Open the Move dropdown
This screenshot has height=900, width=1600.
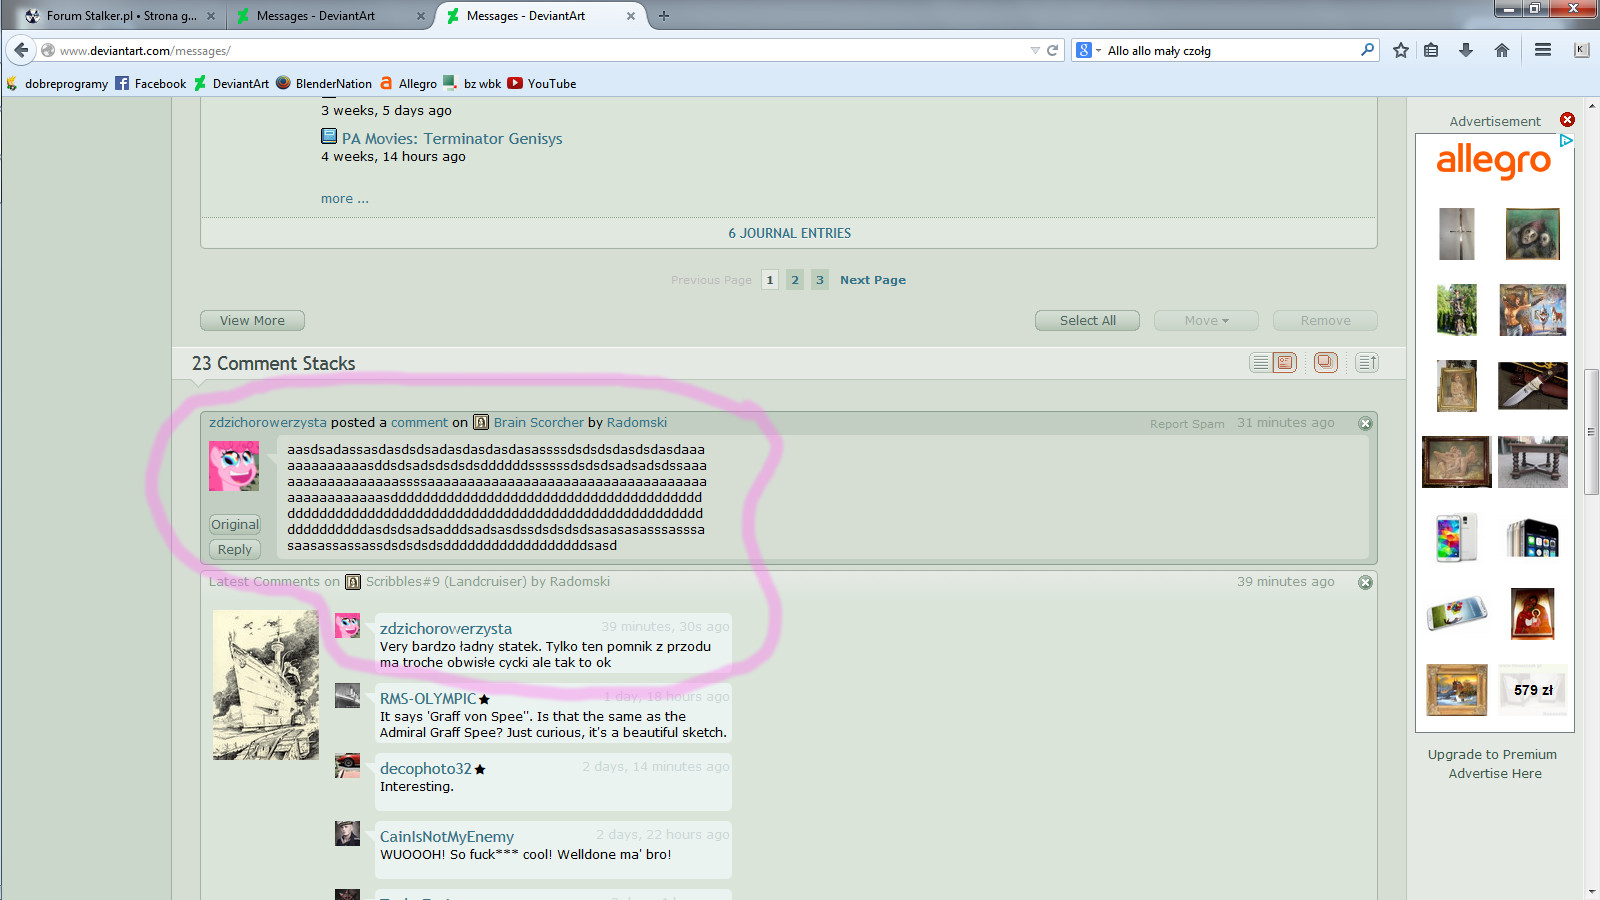click(x=1206, y=321)
